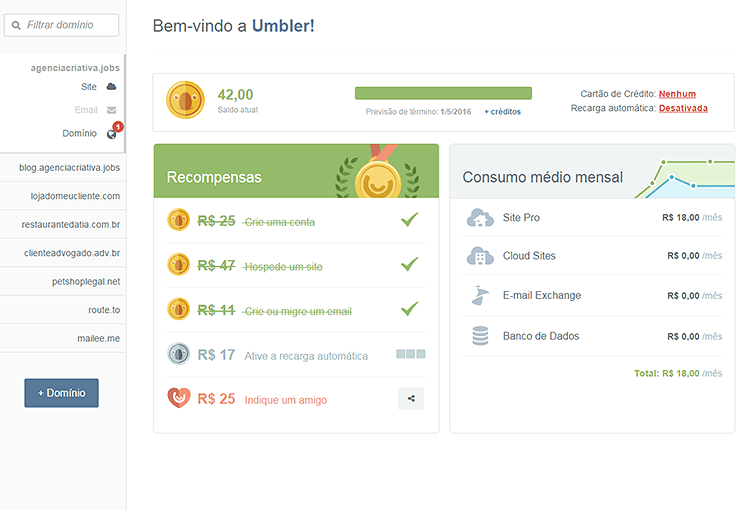The width and height of the screenshot is (736, 510).
Task: Click the Nenhum credit card link
Action: [677, 94]
